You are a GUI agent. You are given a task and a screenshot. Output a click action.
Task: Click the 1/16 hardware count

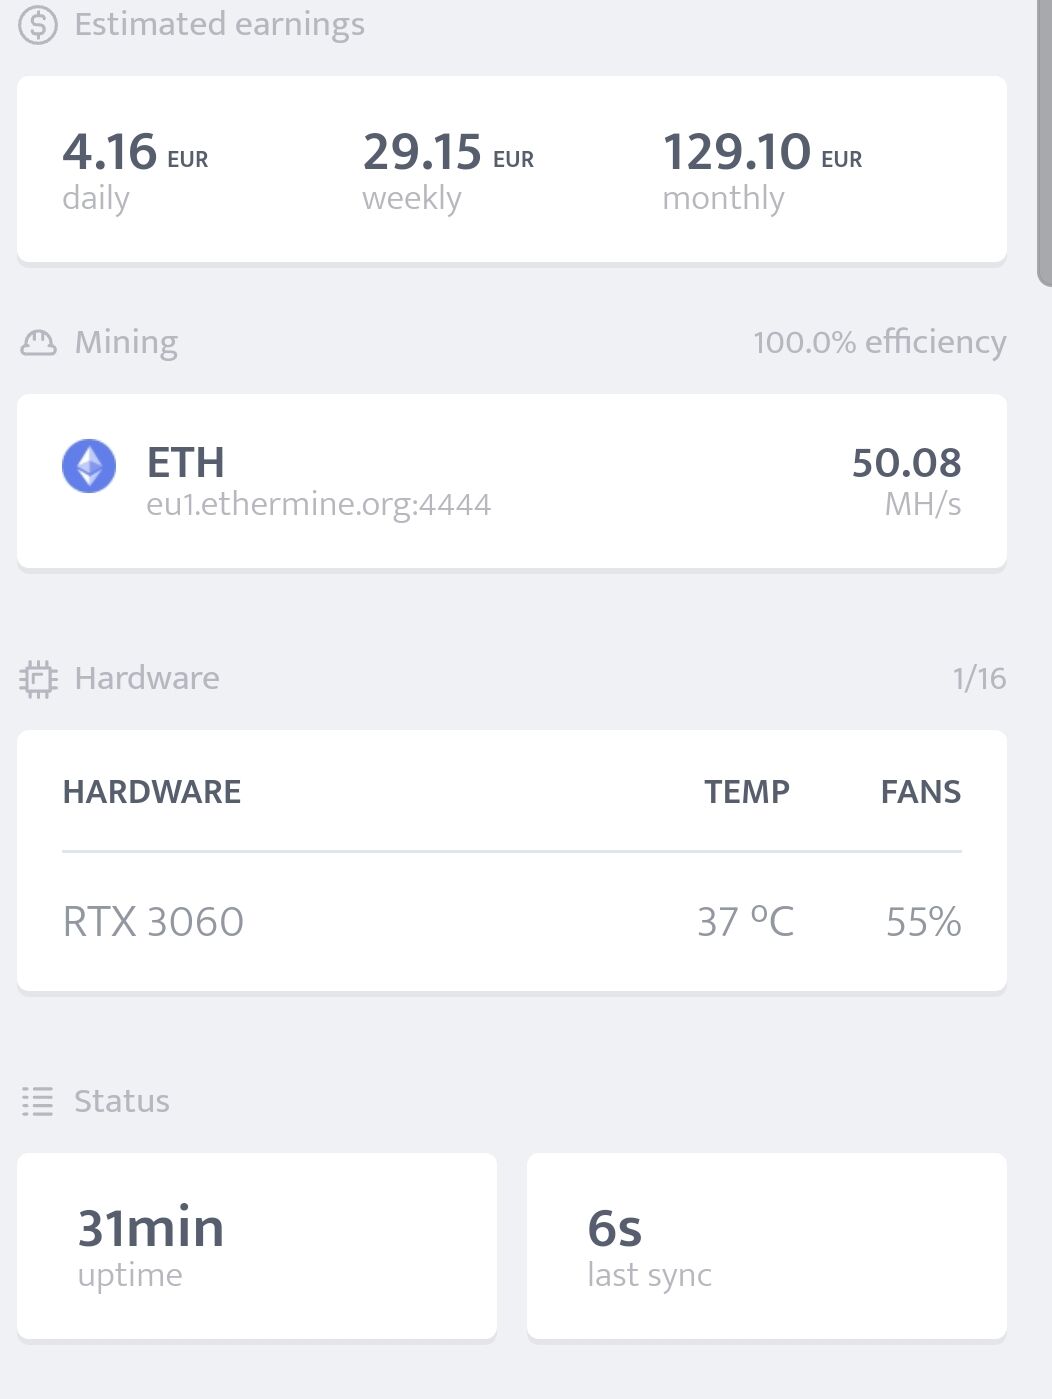tap(979, 679)
